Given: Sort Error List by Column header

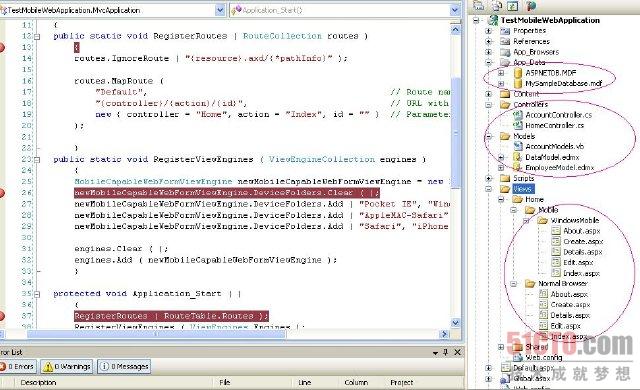Looking at the screenshot, I should 356,382.
